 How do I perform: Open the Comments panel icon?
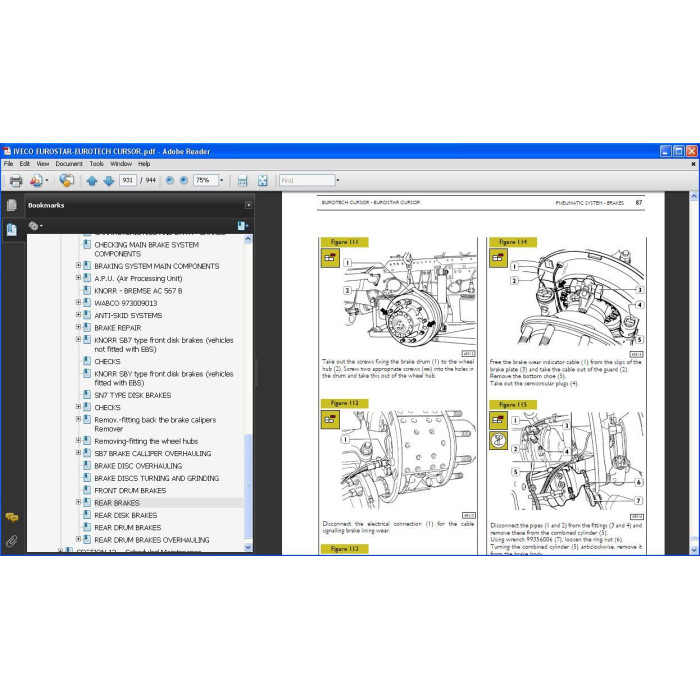click(12, 517)
